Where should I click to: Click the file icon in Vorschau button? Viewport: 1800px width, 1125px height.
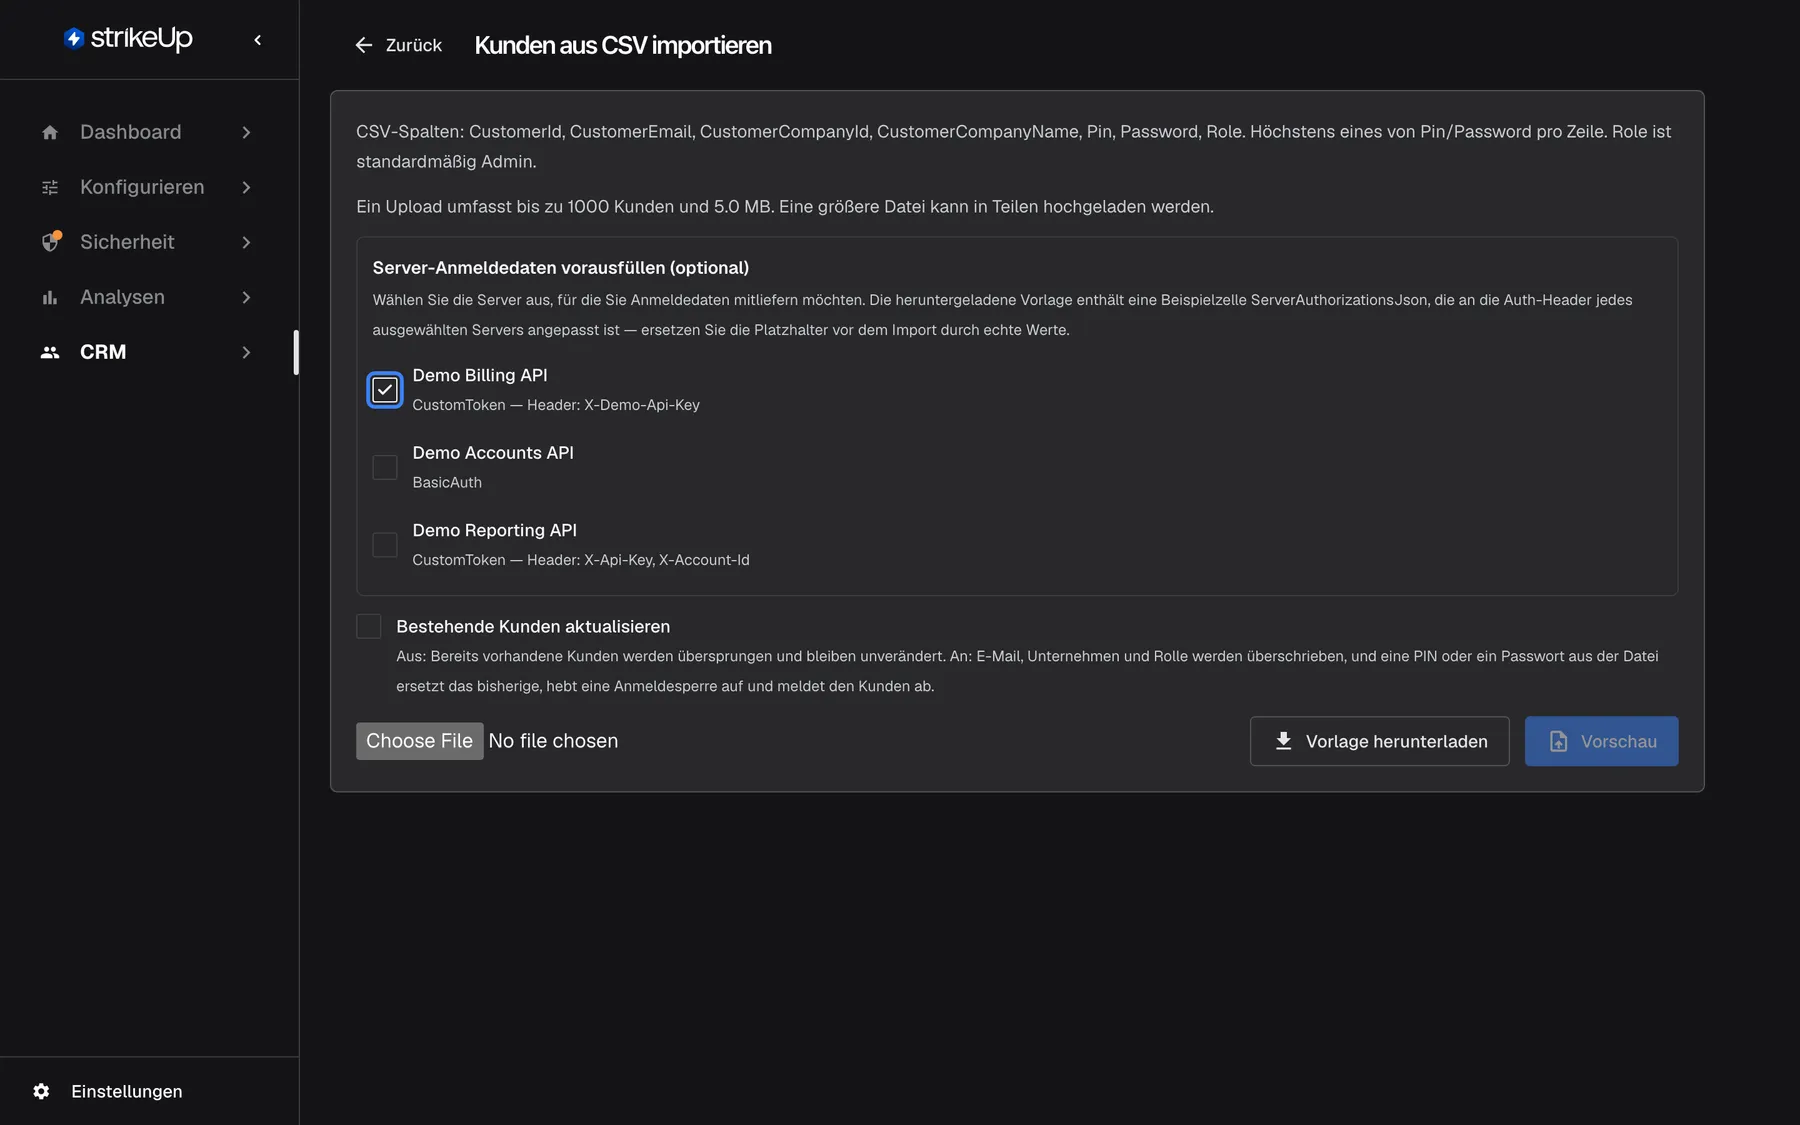1559,741
